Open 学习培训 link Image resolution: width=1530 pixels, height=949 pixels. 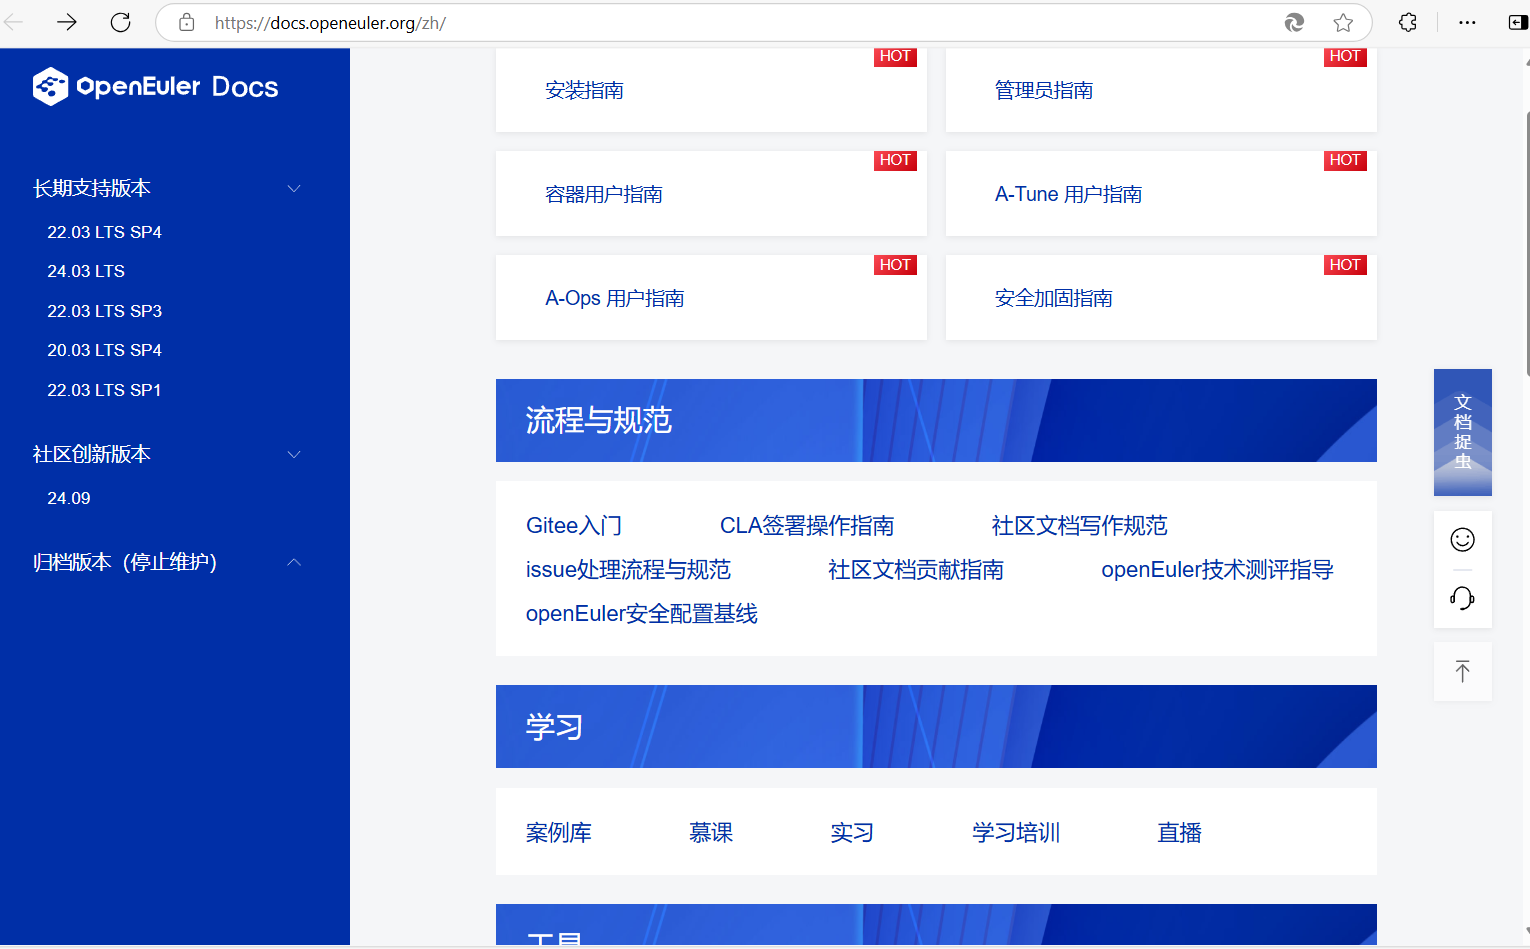(1016, 833)
